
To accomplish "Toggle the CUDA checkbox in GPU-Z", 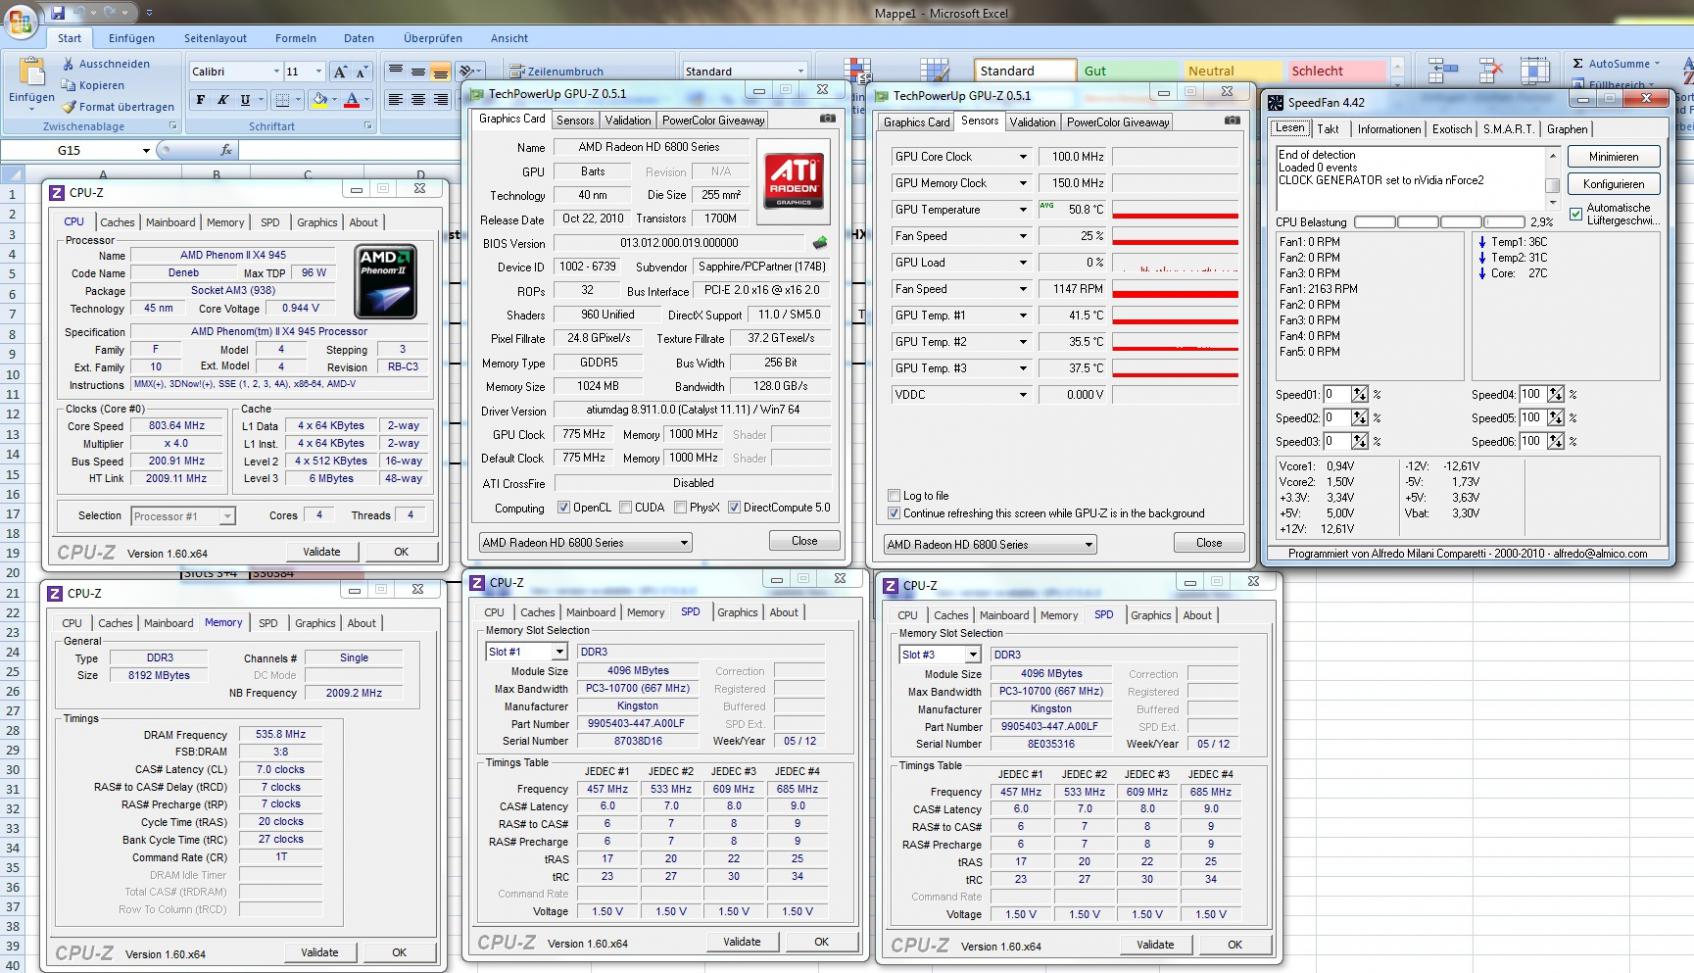I will click(x=626, y=508).
